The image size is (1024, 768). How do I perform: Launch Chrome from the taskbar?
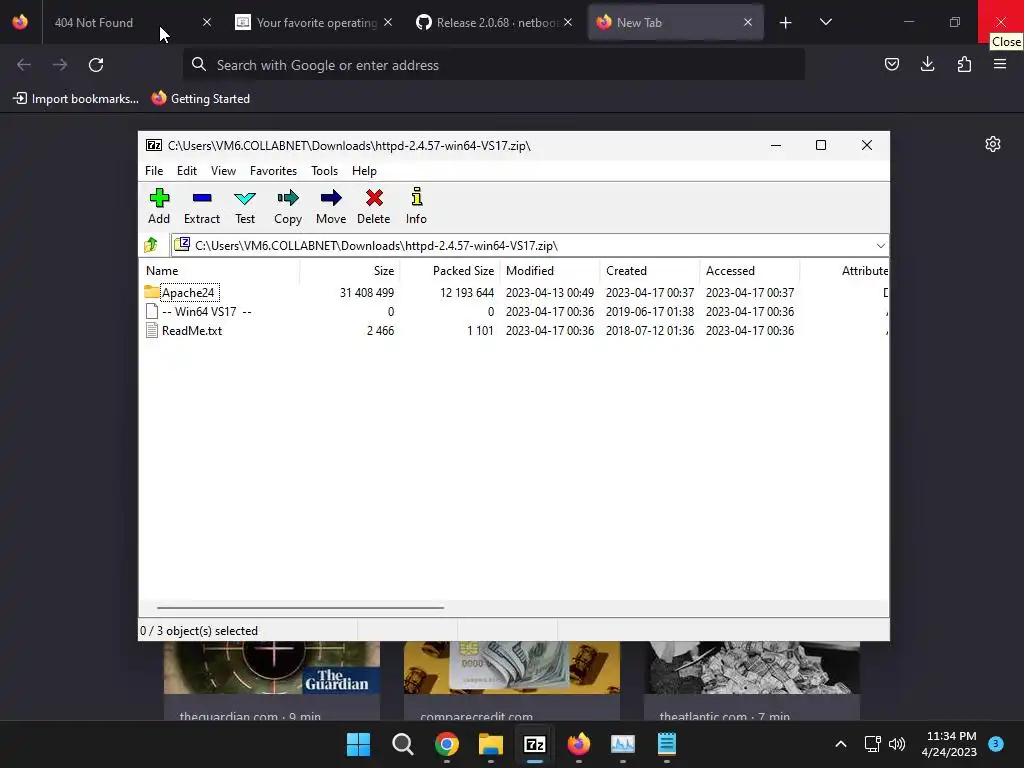[x=447, y=744]
